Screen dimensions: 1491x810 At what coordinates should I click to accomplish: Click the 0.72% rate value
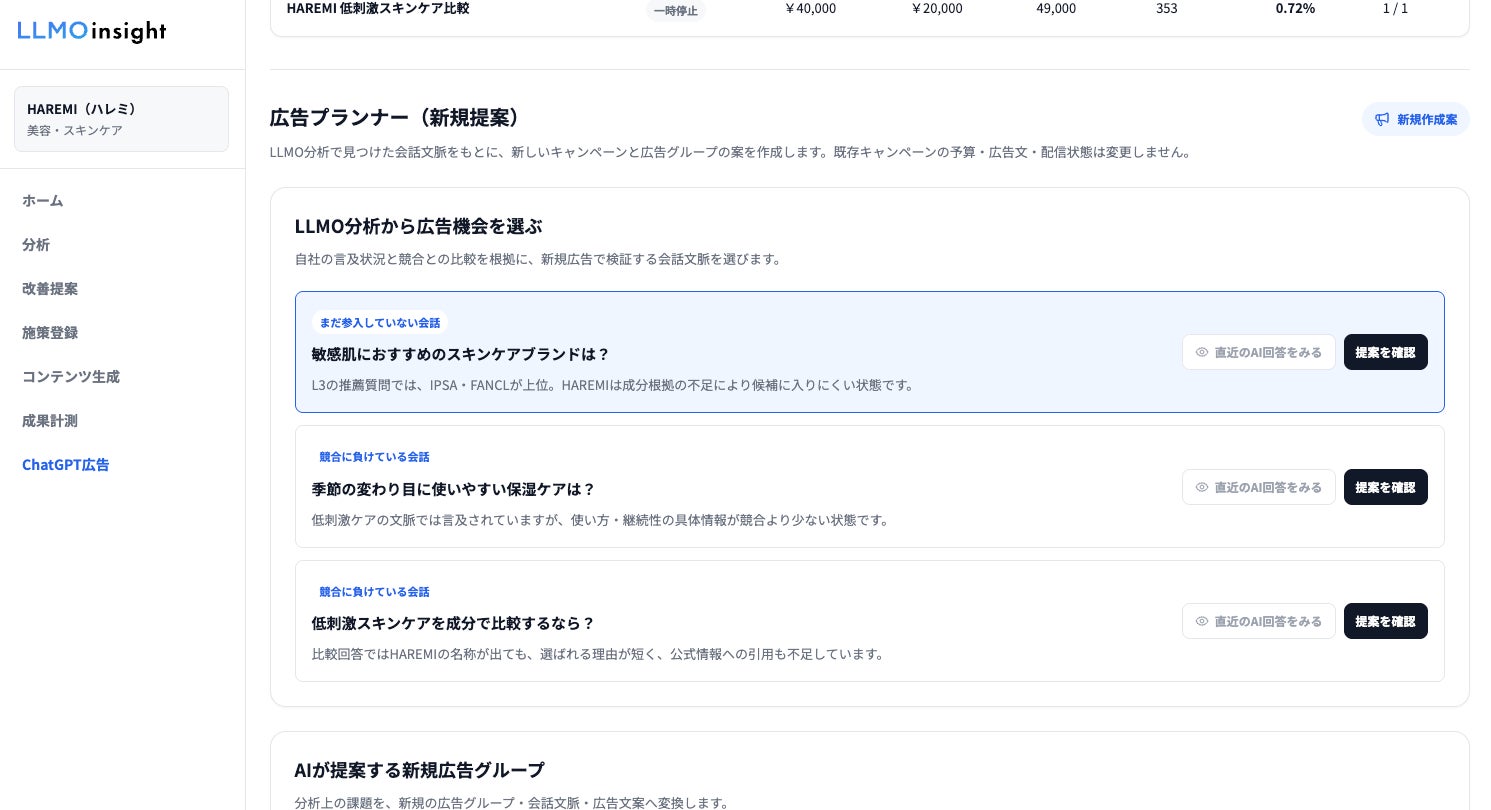coord(1295,8)
